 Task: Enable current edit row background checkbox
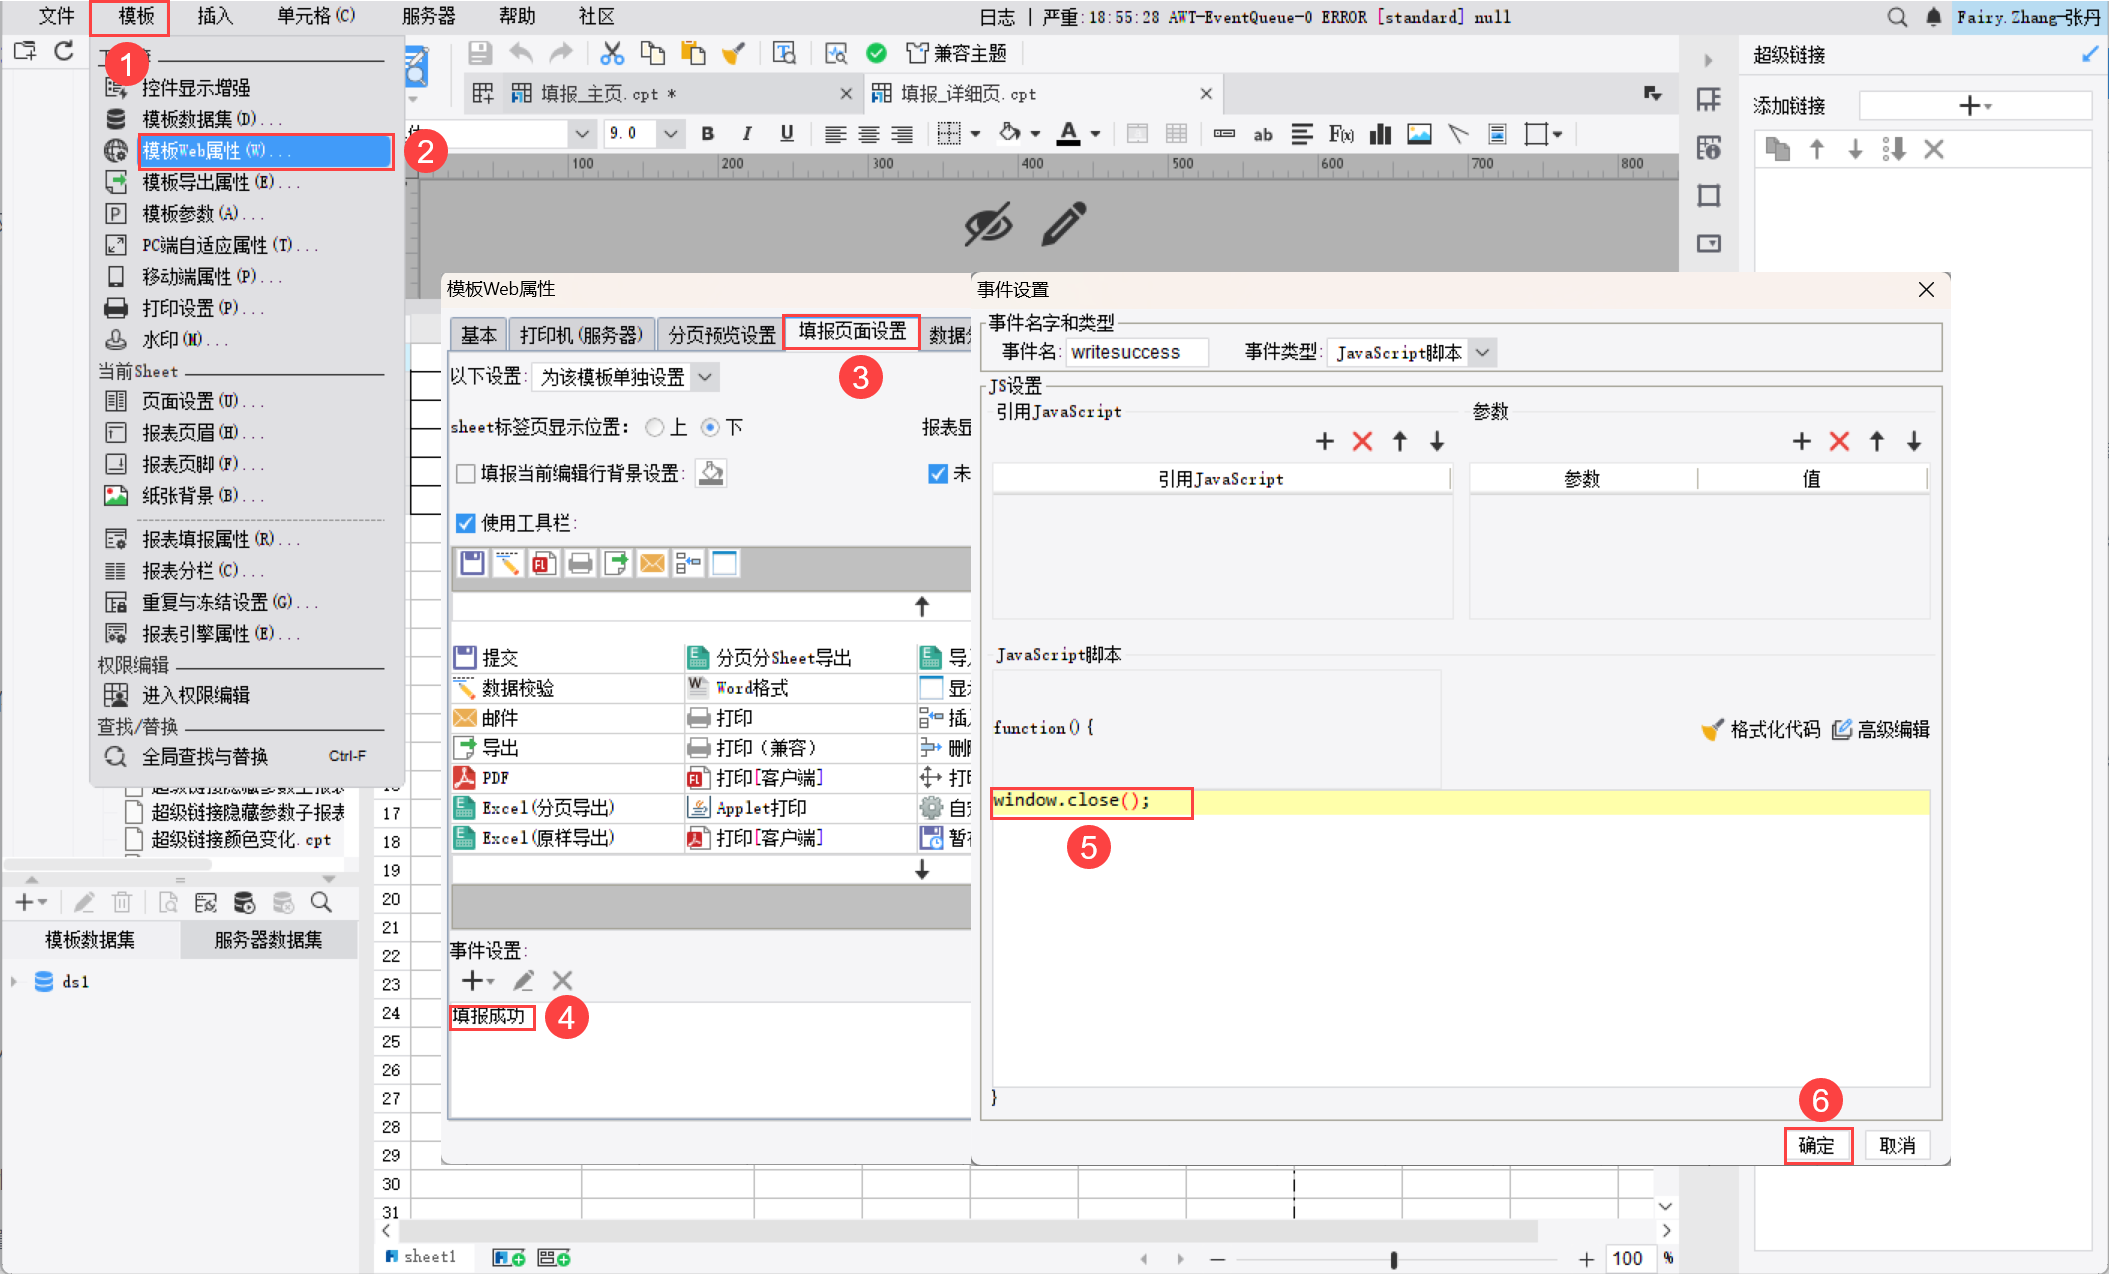(465, 473)
